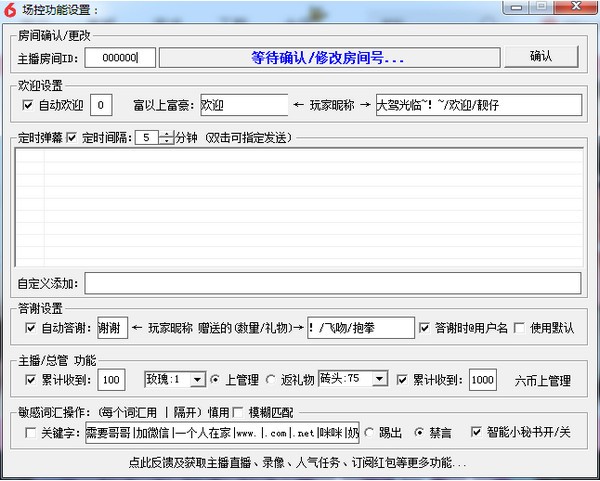Toggle the 自动答谢 checkbox
The height and width of the screenshot is (481, 600).
(30, 328)
